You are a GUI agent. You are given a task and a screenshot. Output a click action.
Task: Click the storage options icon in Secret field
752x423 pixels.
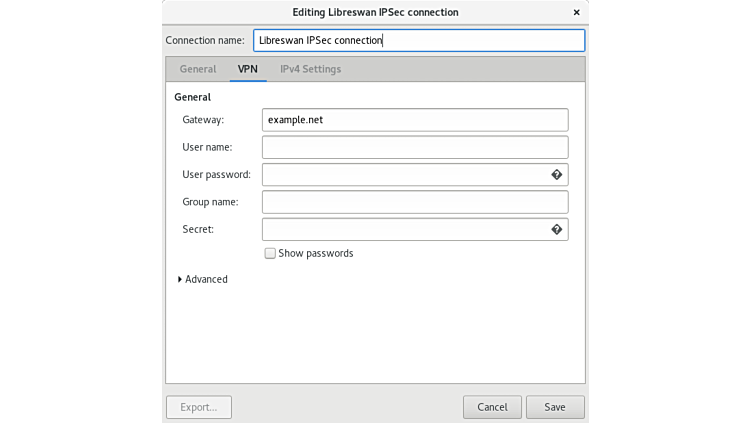coord(557,230)
